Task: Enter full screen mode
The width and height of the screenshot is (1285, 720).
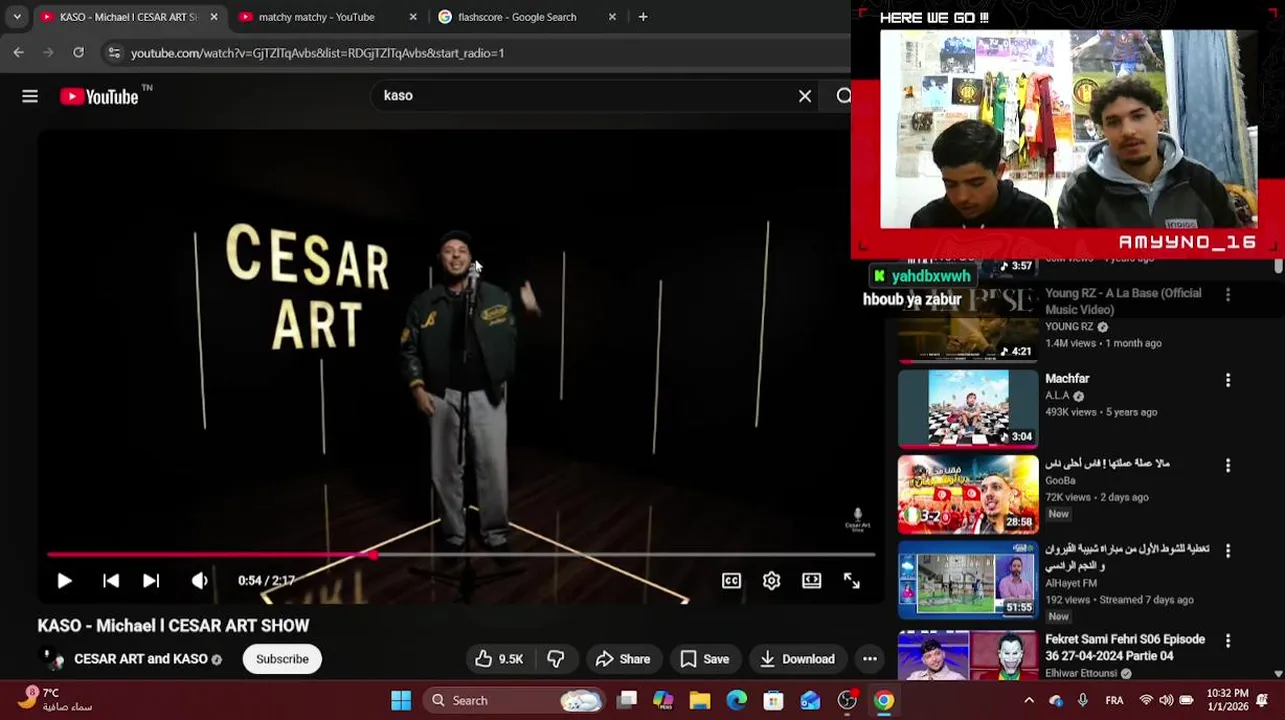Action: (852, 580)
